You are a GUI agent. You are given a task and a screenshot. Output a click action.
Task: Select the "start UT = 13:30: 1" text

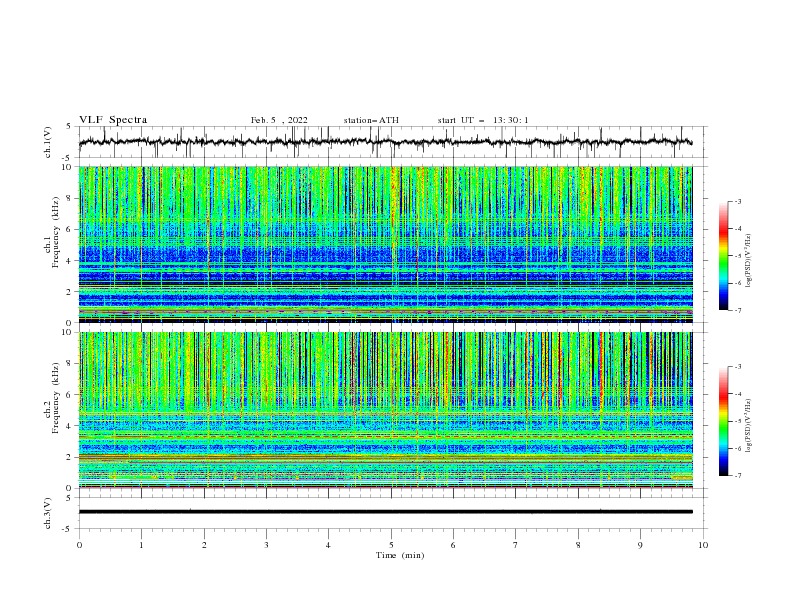tap(483, 120)
